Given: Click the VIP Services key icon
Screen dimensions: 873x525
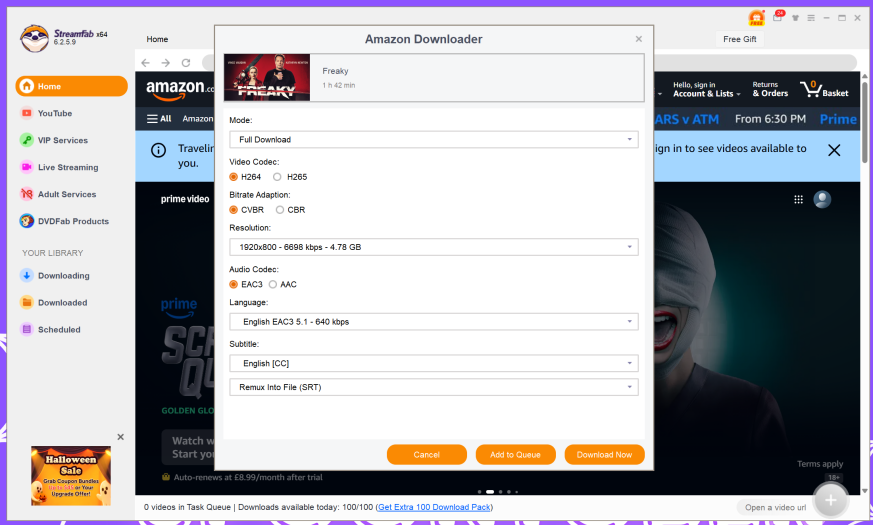Looking at the screenshot, I should click(x=26, y=140).
